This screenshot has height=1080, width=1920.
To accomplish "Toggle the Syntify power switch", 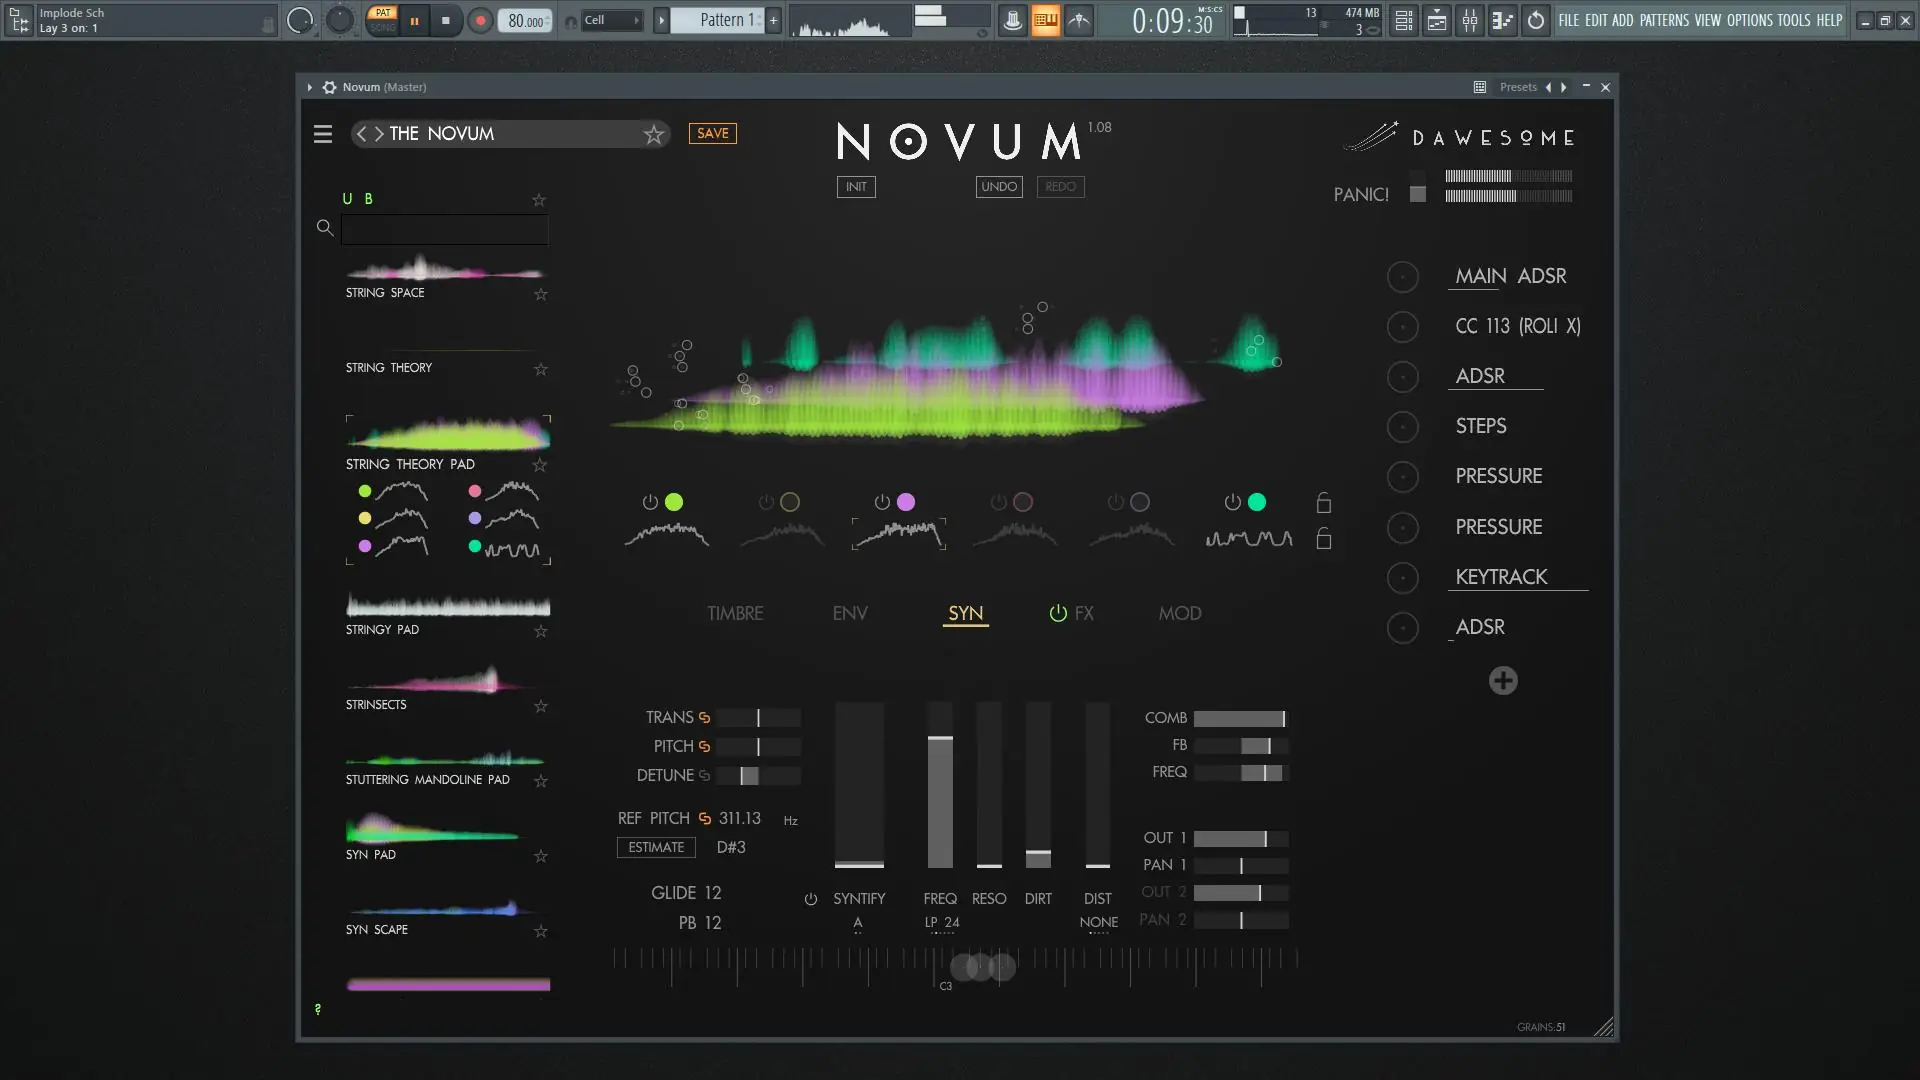I will [810, 899].
